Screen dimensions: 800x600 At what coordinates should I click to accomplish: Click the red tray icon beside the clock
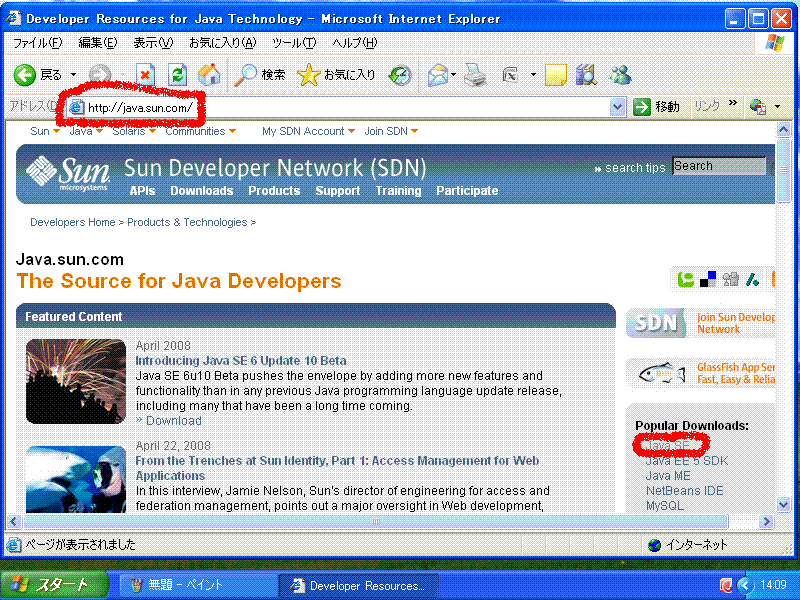(x=725, y=585)
